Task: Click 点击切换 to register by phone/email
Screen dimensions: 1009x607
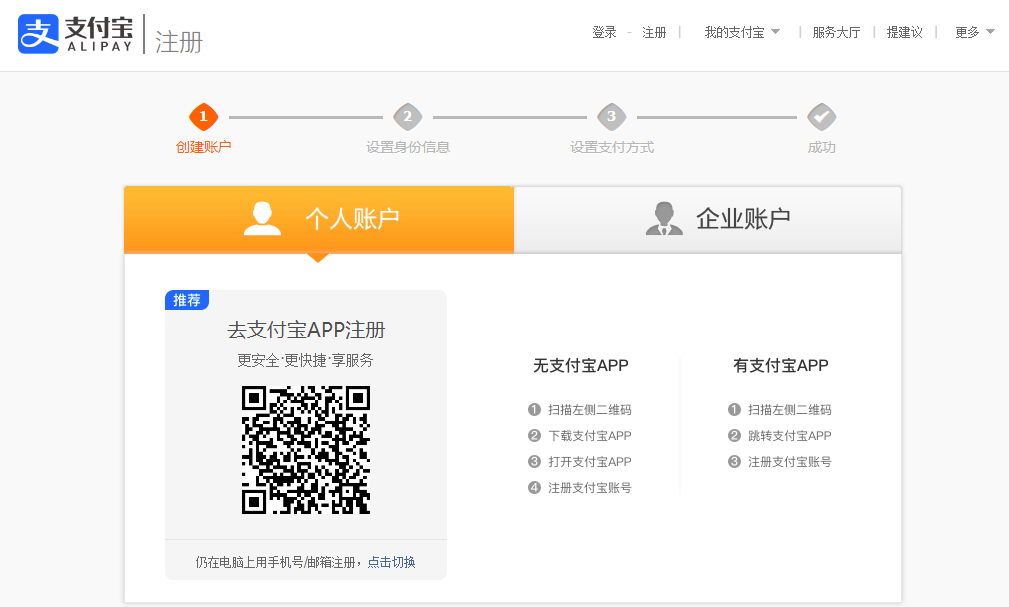Action: [x=391, y=562]
